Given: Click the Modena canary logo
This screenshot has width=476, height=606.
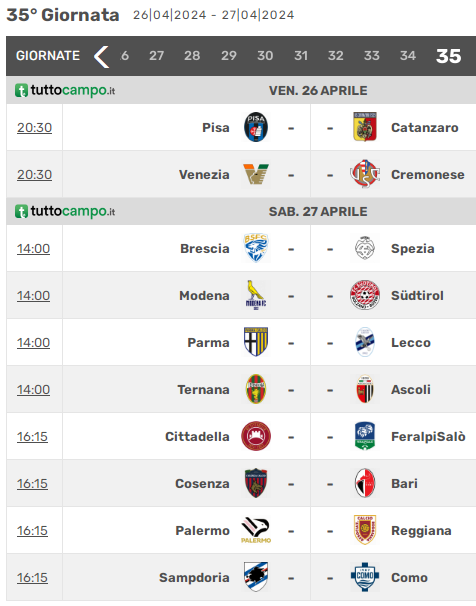Looking at the screenshot, I should pyautogui.click(x=256, y=295).
